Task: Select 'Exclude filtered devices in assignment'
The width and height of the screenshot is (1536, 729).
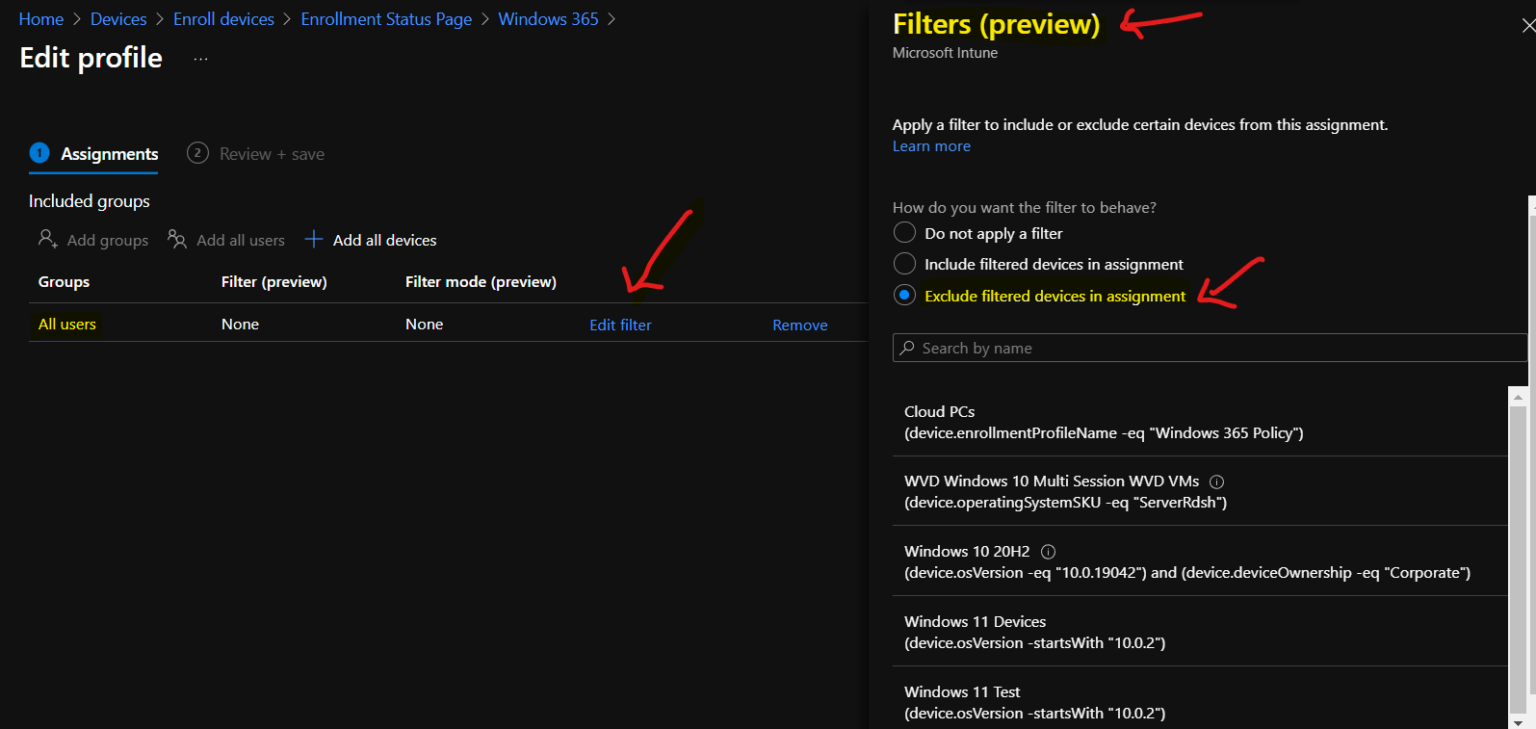Action: [904, 294]
